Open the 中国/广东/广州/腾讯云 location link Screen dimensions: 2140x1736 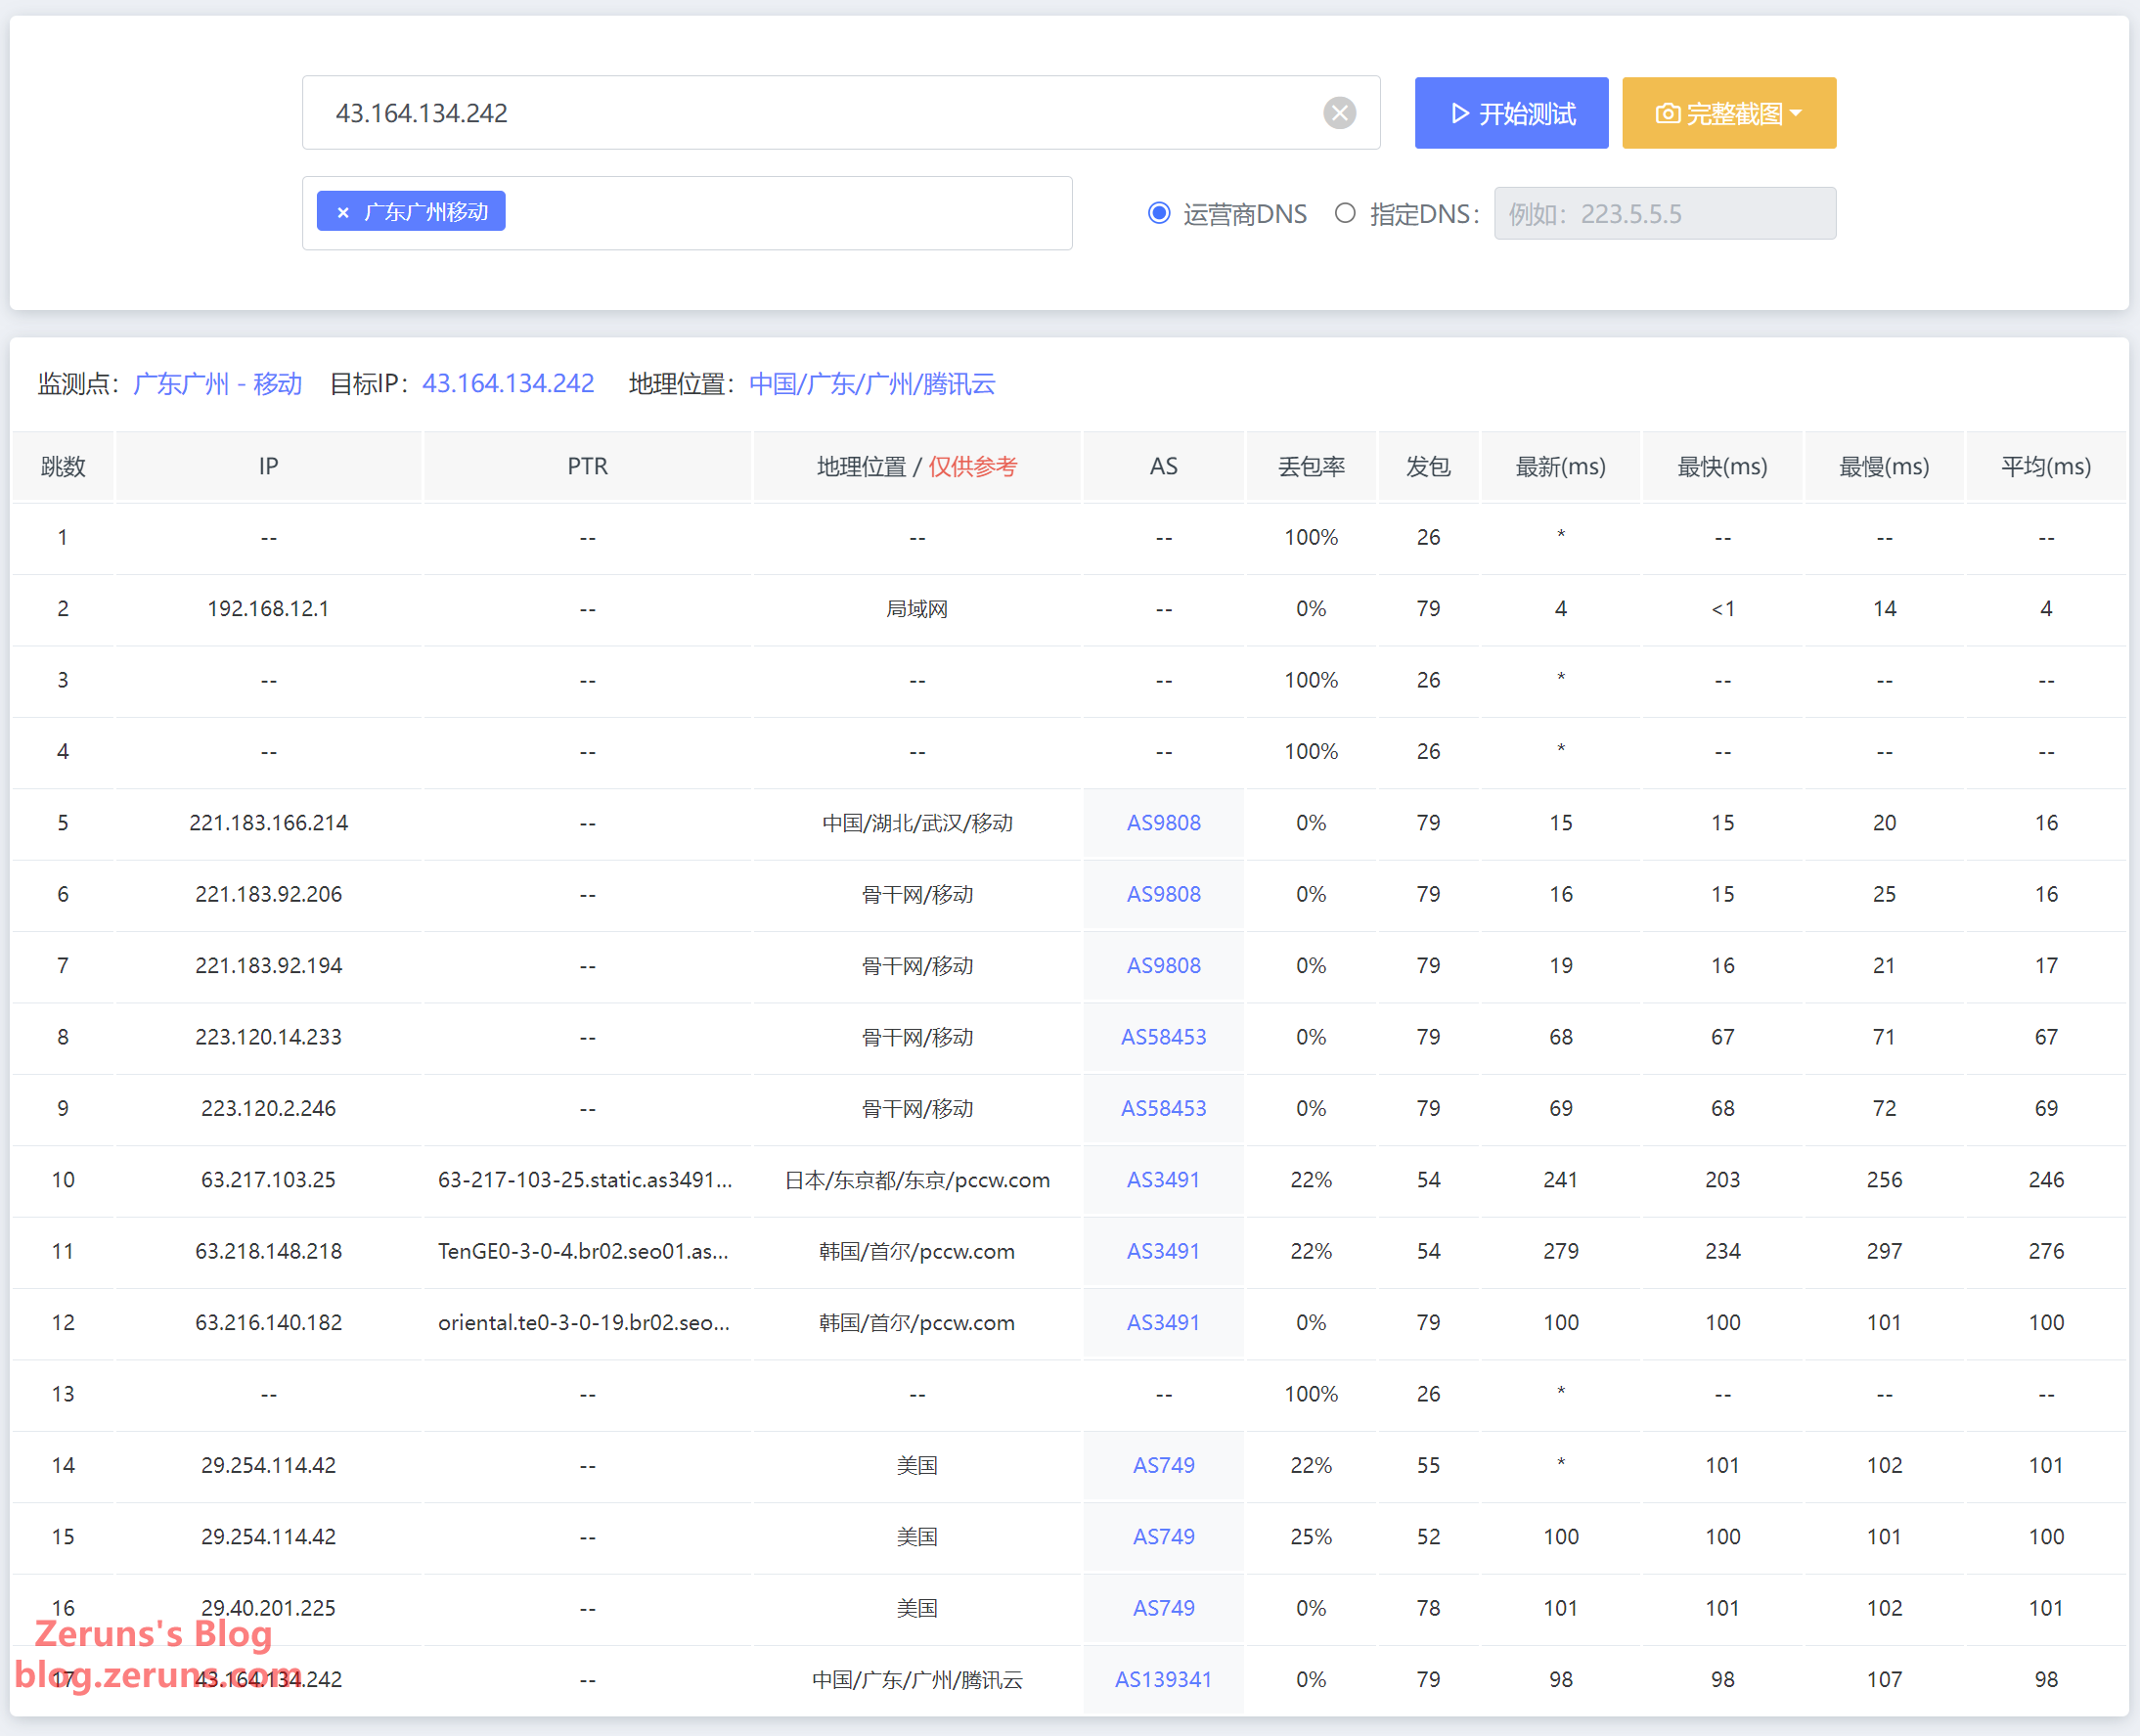(871, 384)
